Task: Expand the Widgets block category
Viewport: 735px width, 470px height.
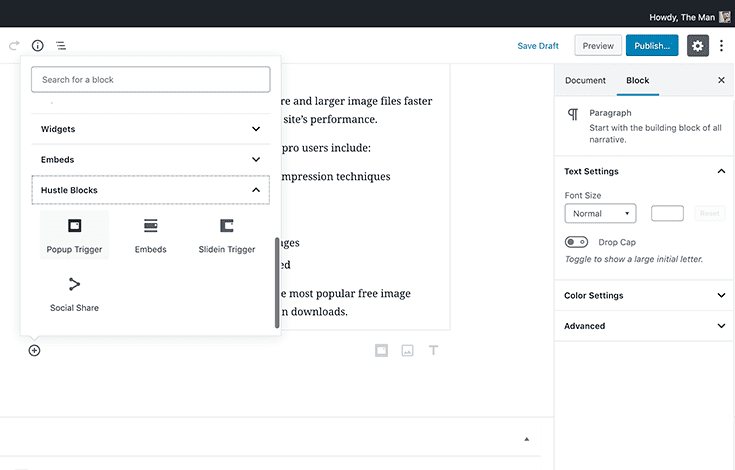Action: (150, 129)
